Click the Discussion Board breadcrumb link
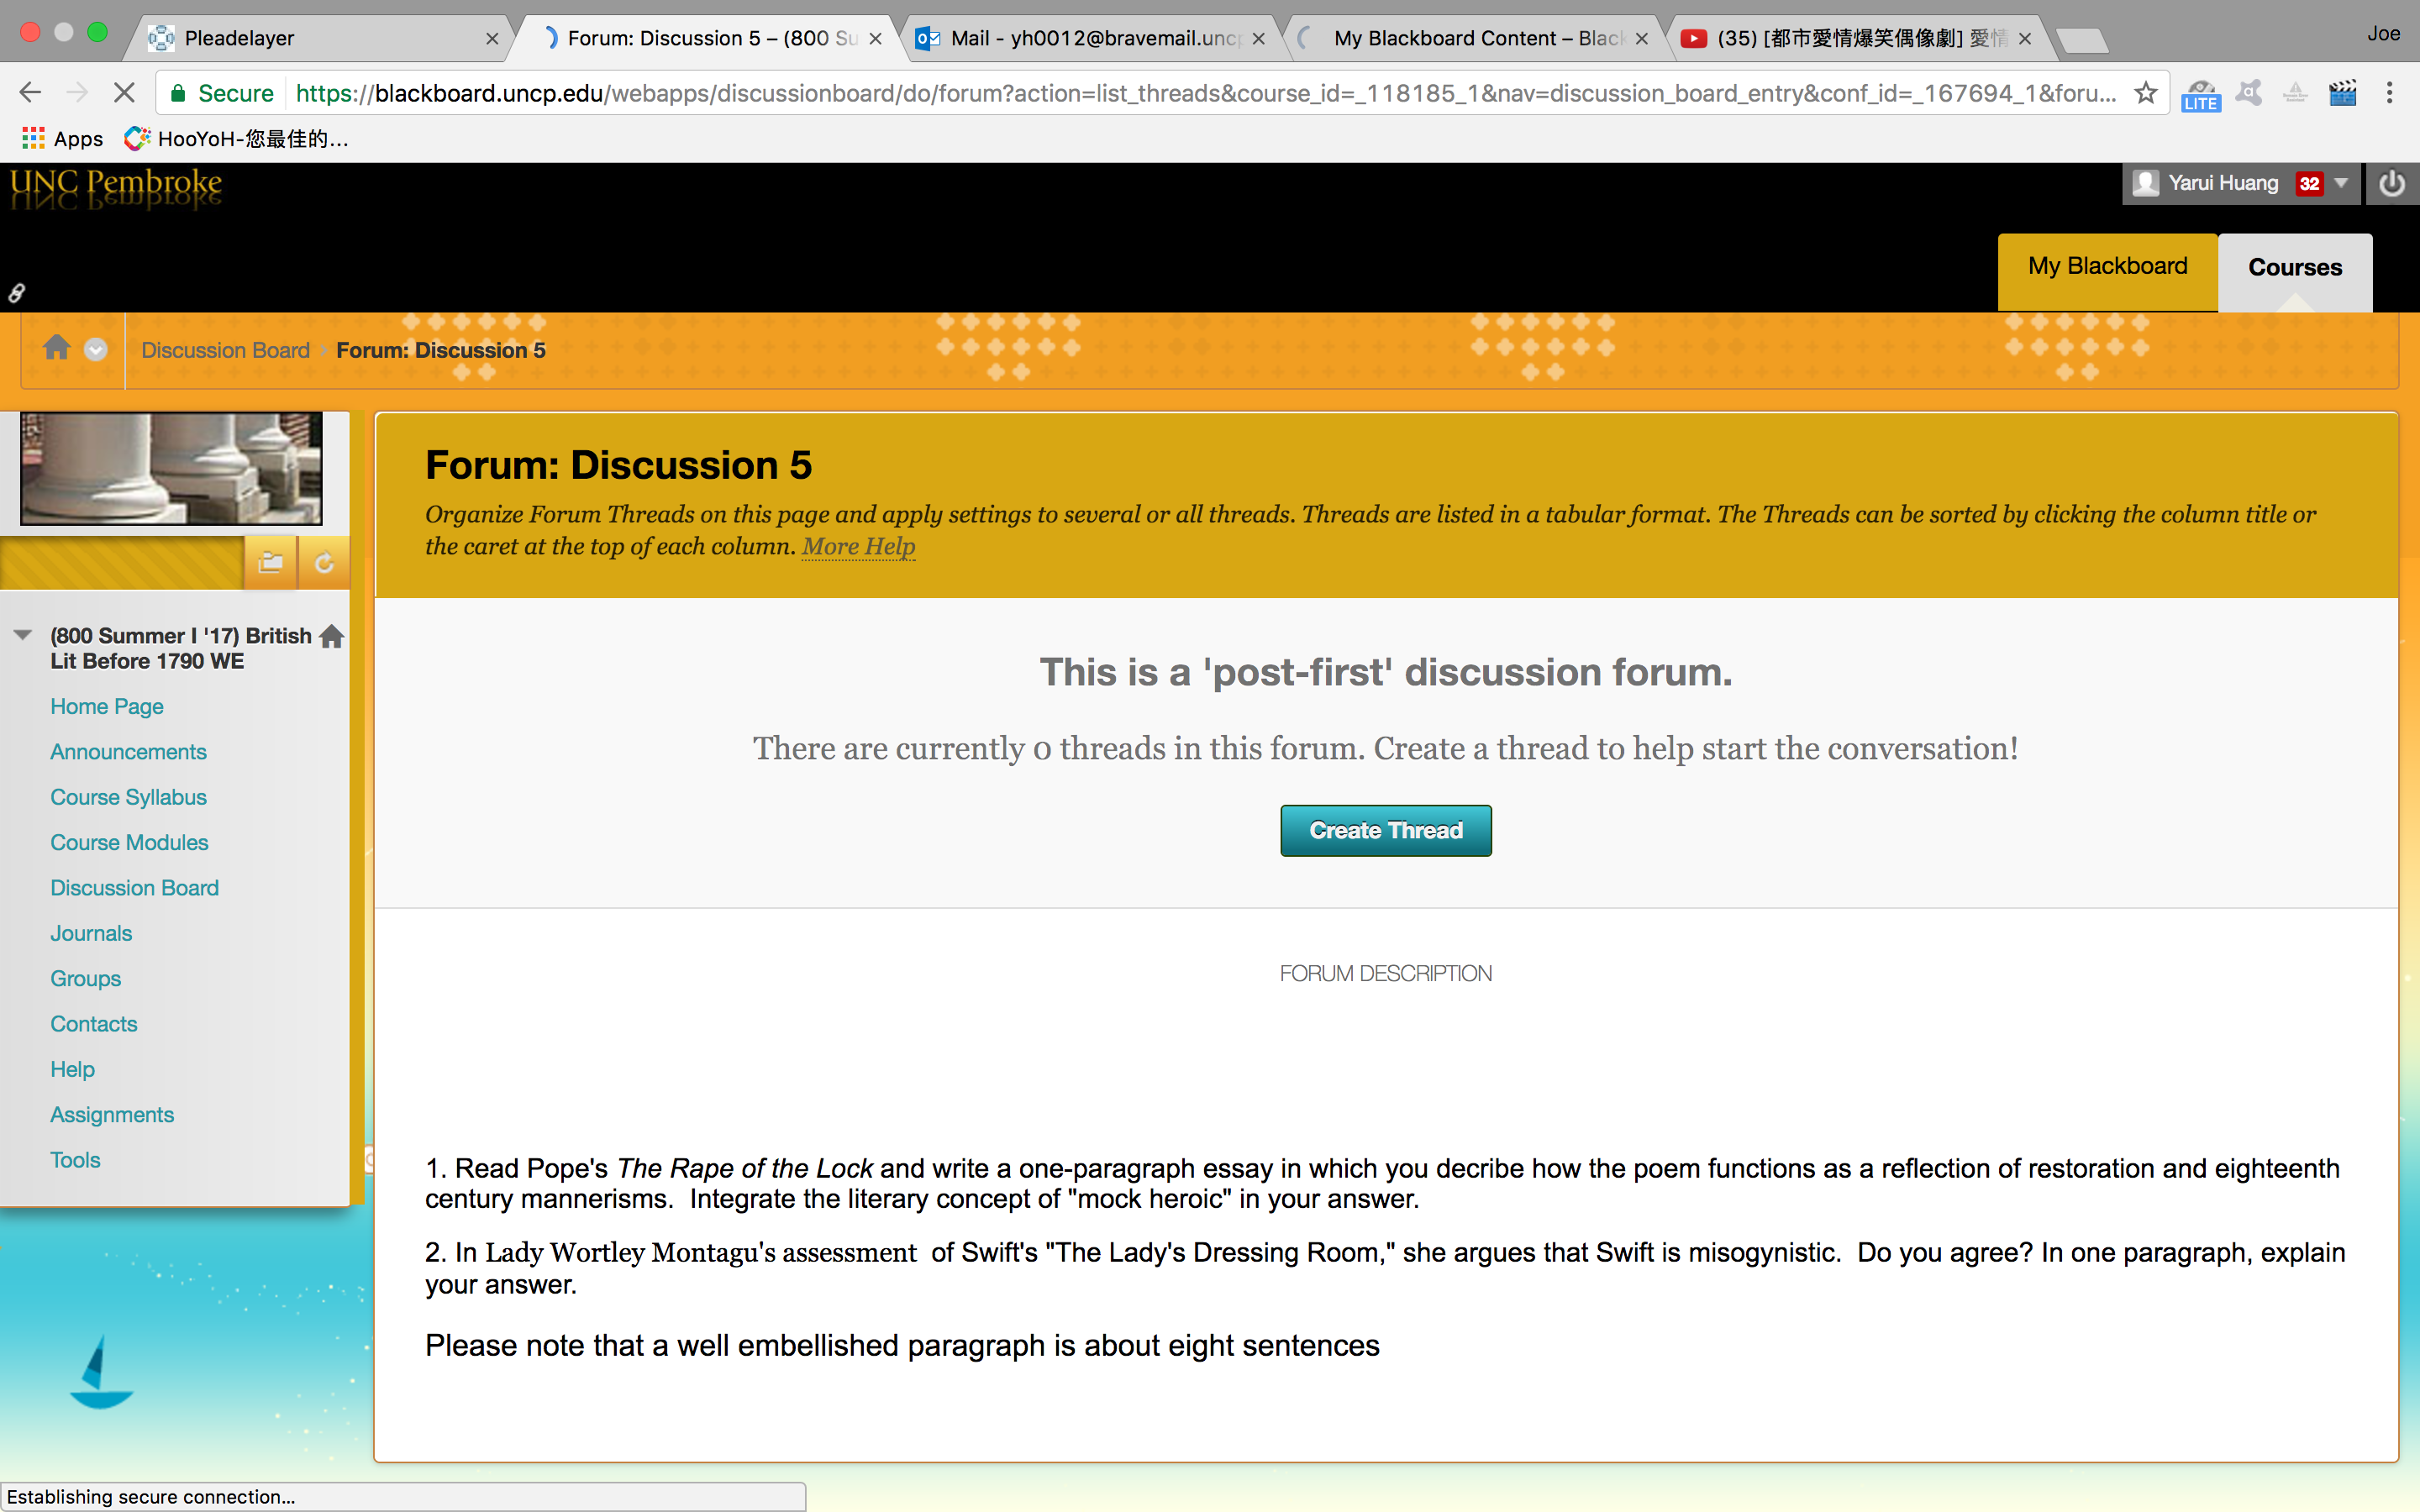2420x1512 pixels. (x=226, y=350)
